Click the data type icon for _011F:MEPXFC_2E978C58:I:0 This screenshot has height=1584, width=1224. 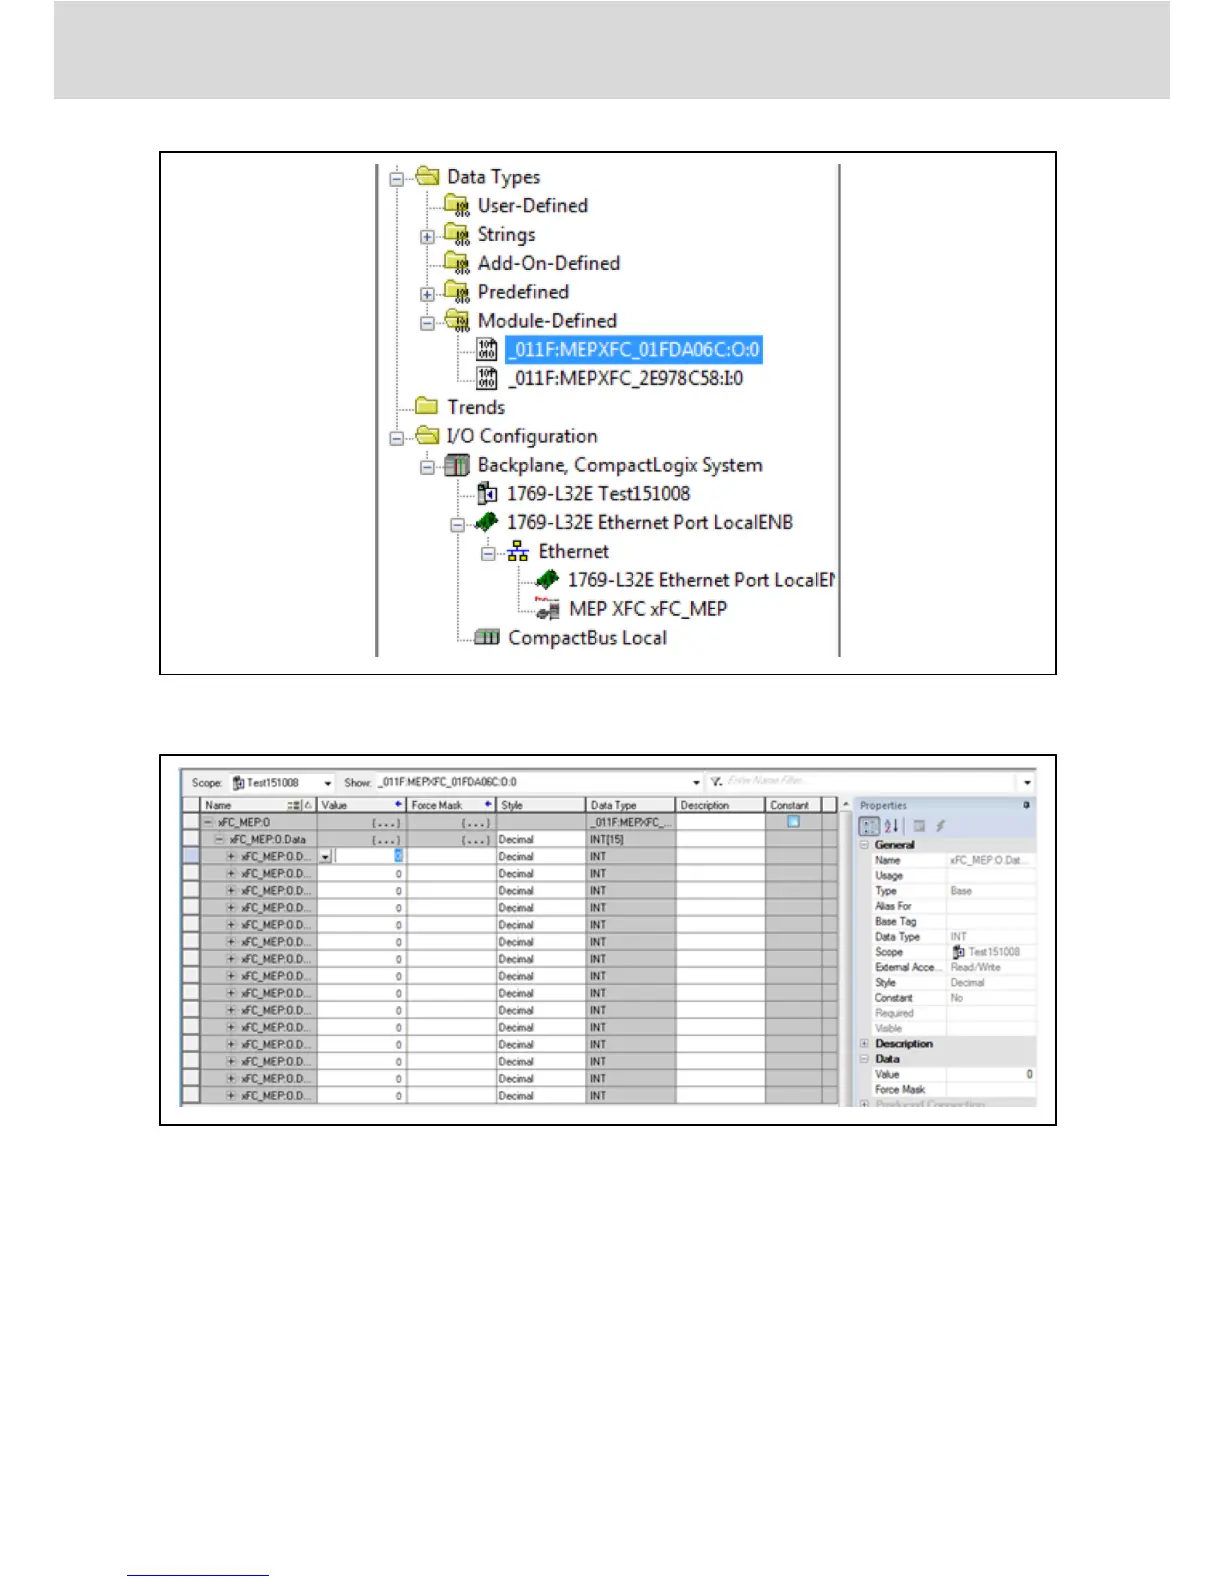pyautogui.click(x=486, y=378)
